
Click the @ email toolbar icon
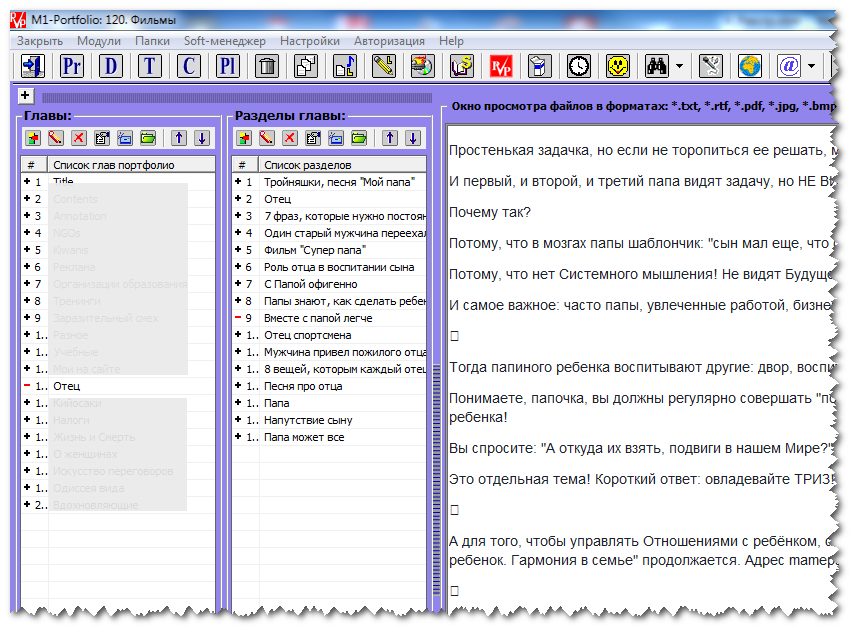coord(789,67)
